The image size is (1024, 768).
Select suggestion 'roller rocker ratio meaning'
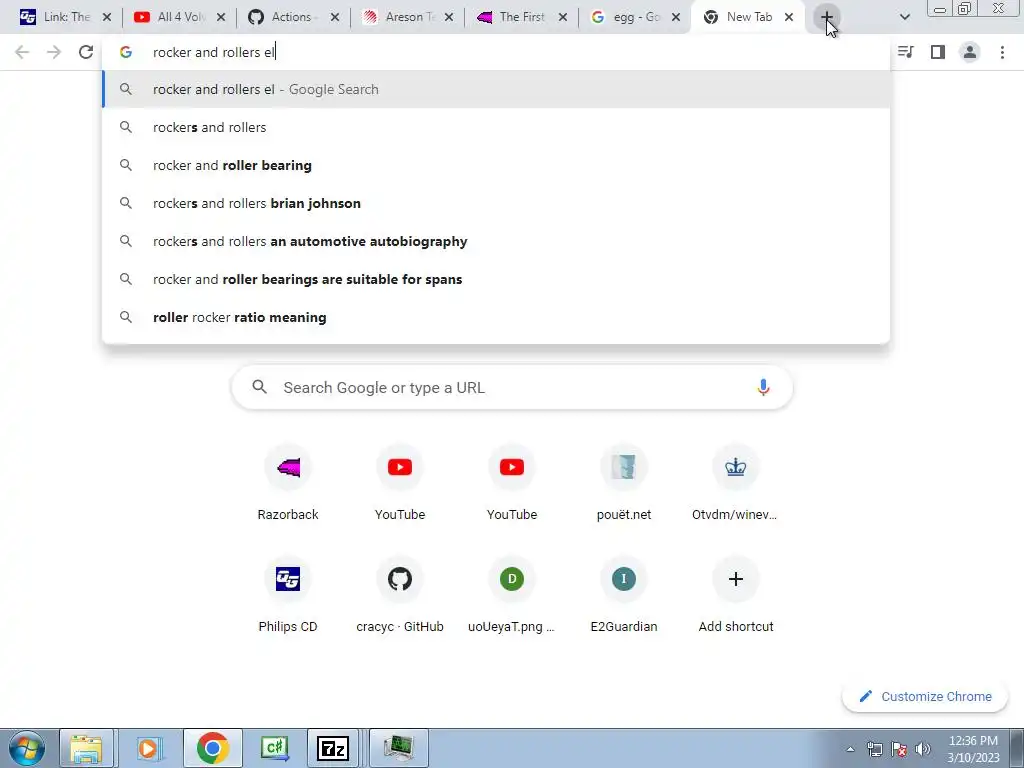(496, 317)
